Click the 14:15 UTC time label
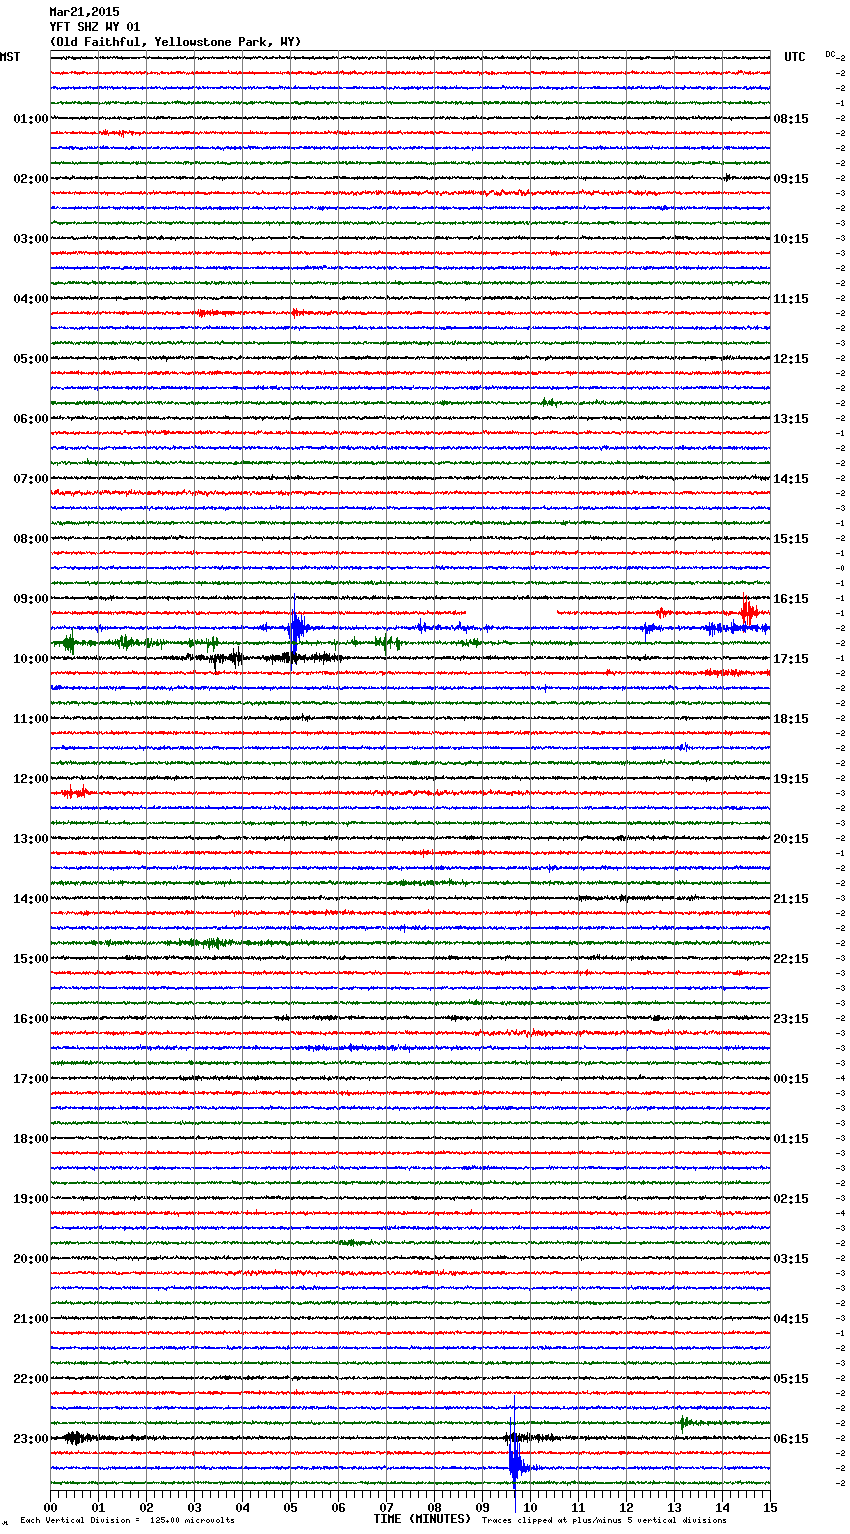 (791, 479)
